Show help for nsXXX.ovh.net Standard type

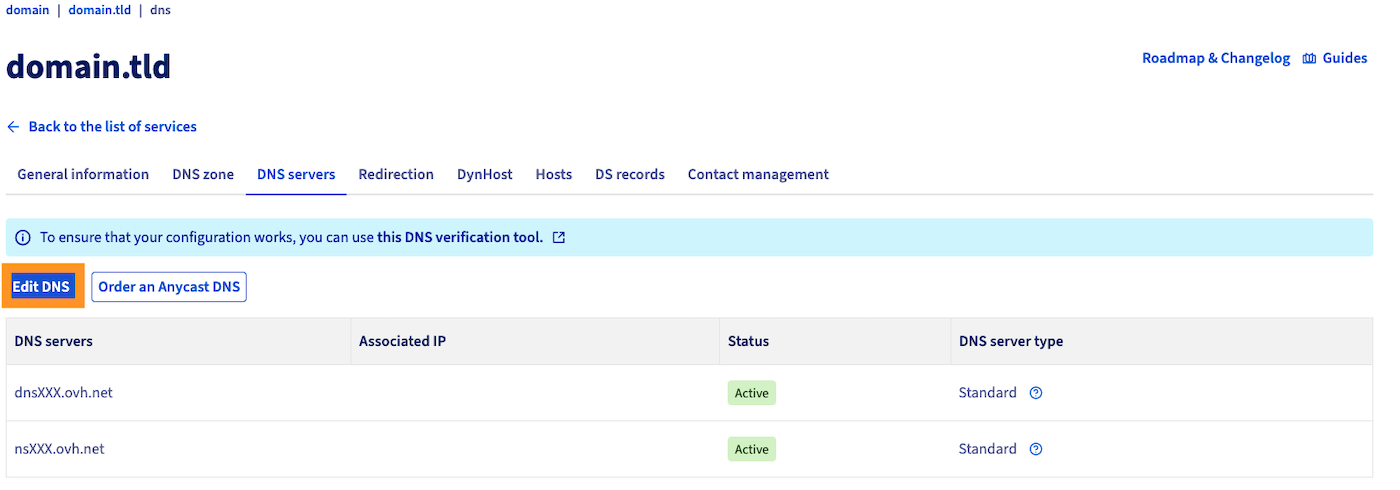point(1036,449)
